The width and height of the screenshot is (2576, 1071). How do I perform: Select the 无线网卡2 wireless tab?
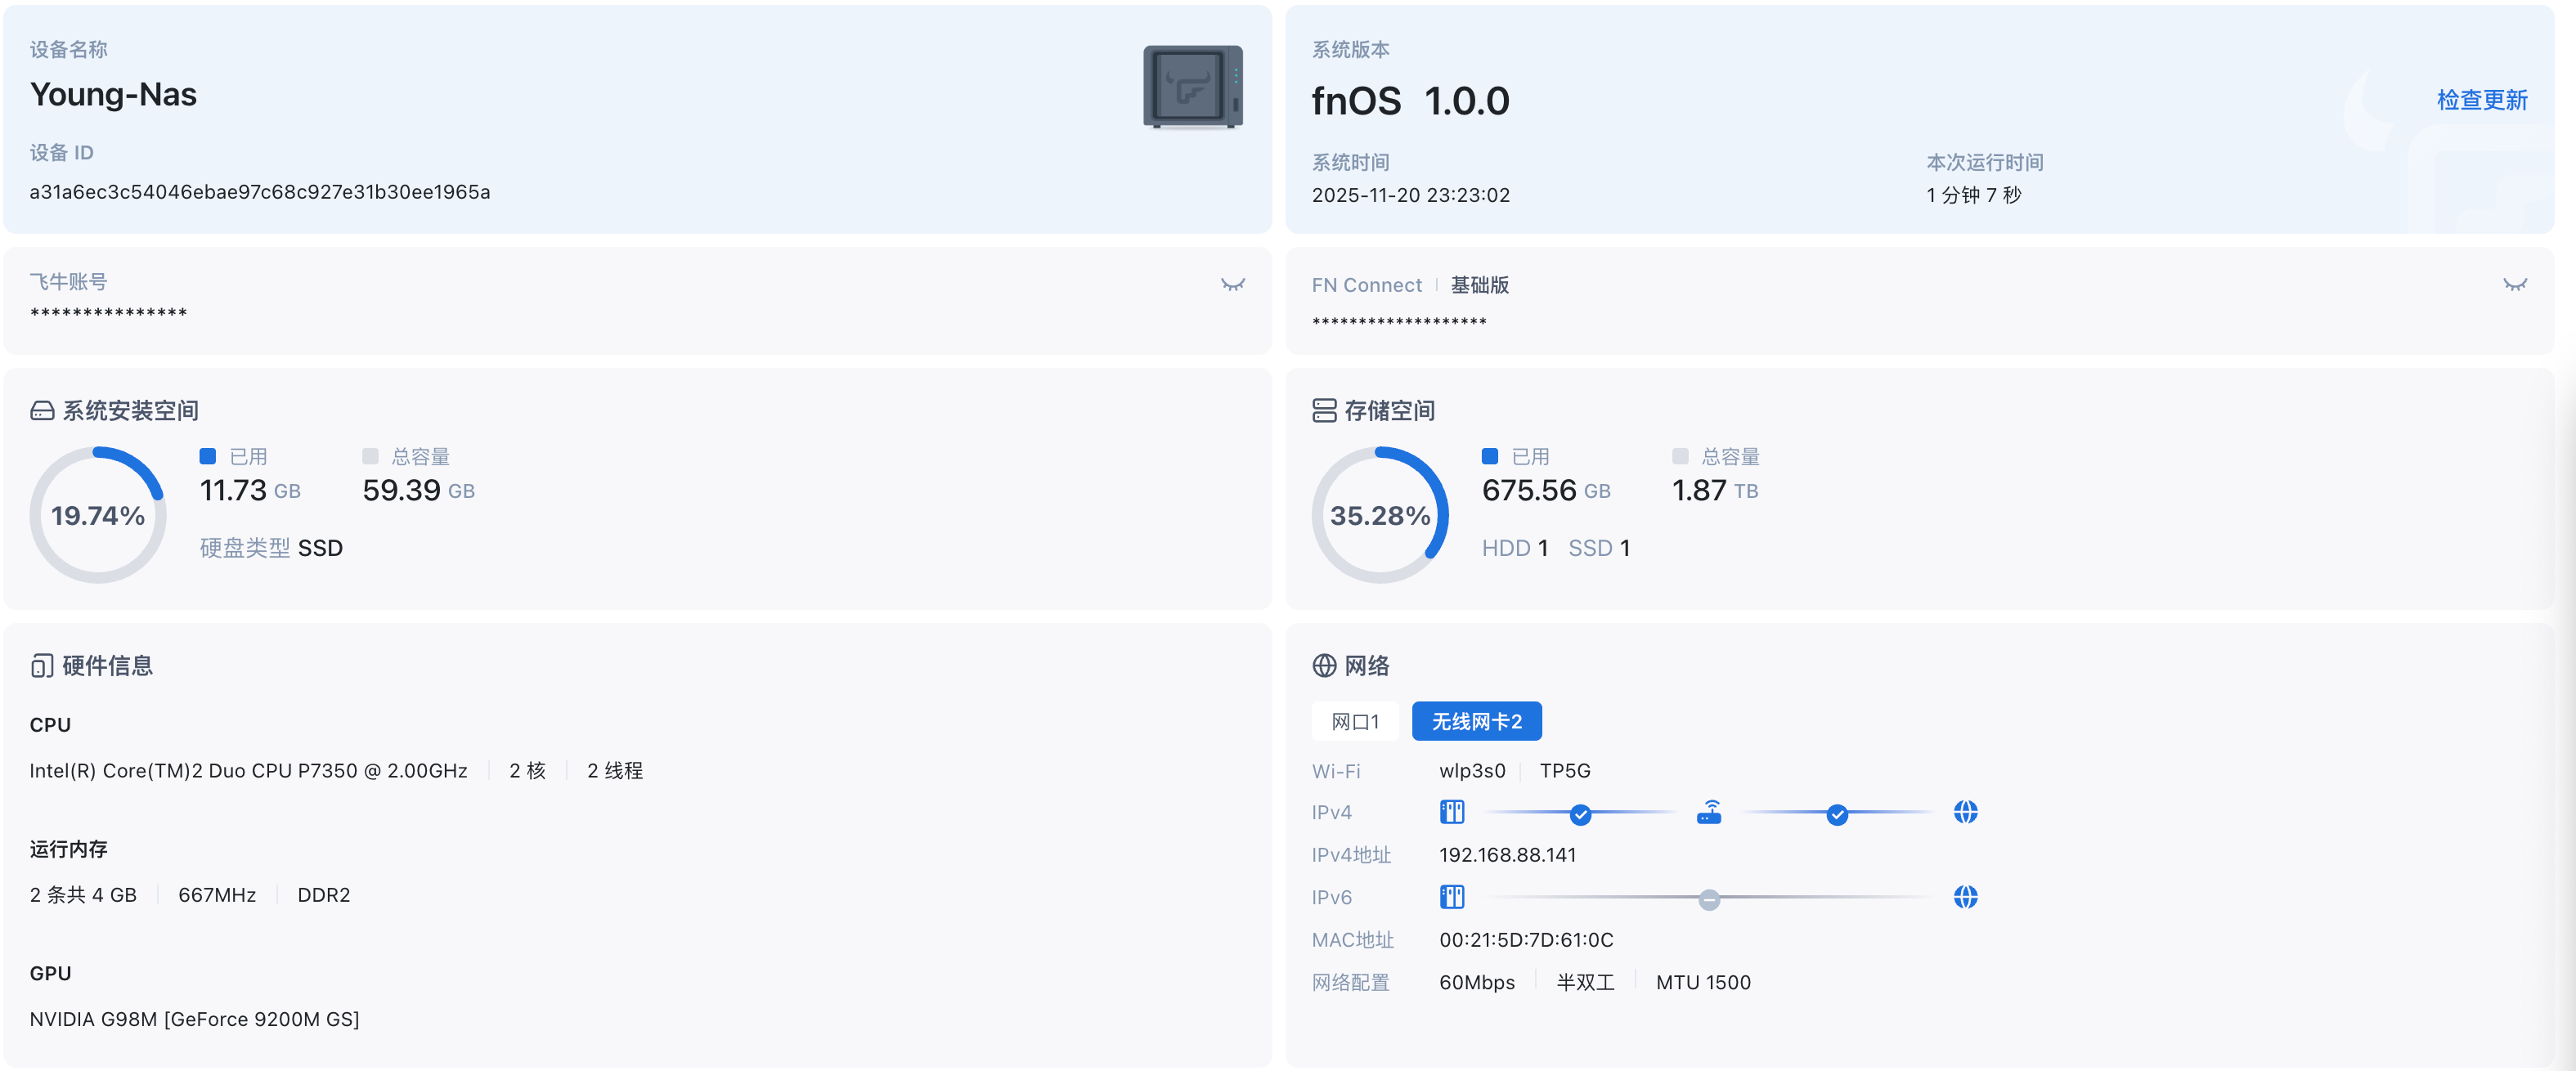(1476, 721)
